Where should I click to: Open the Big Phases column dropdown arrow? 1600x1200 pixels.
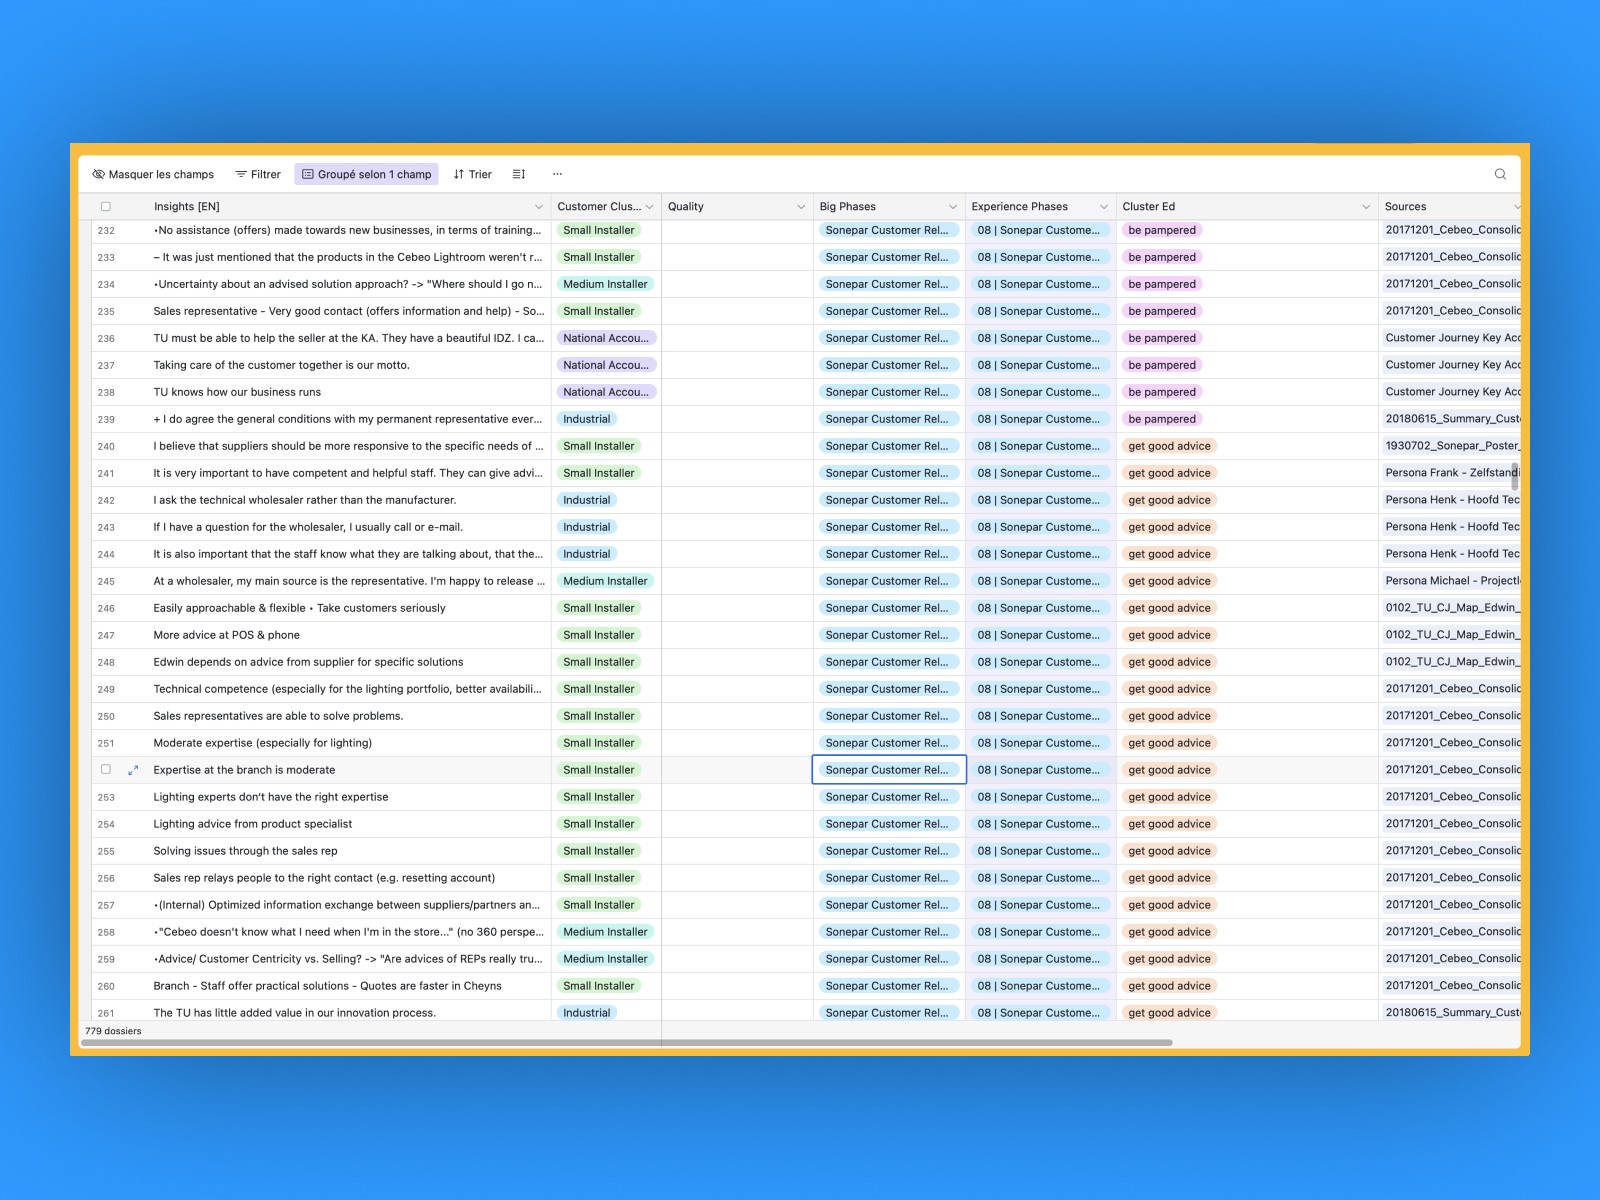[x=953, y=207]
